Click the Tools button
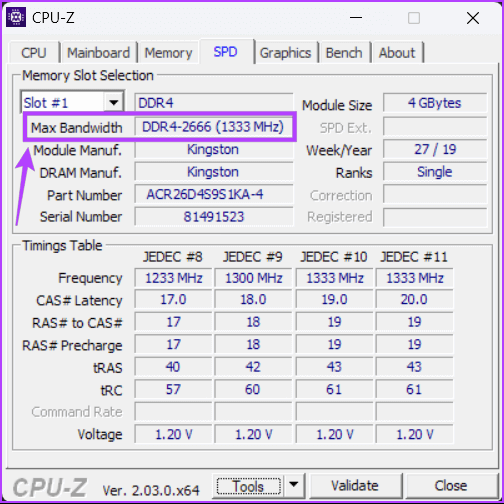Screen dimensions: 504x504 coord(249,486)
